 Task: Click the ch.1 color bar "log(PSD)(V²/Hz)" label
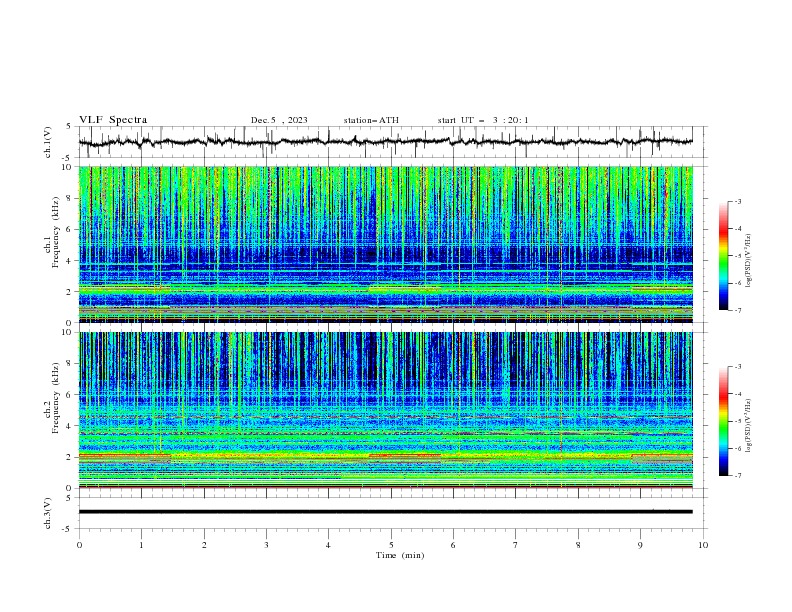(749, 261)
